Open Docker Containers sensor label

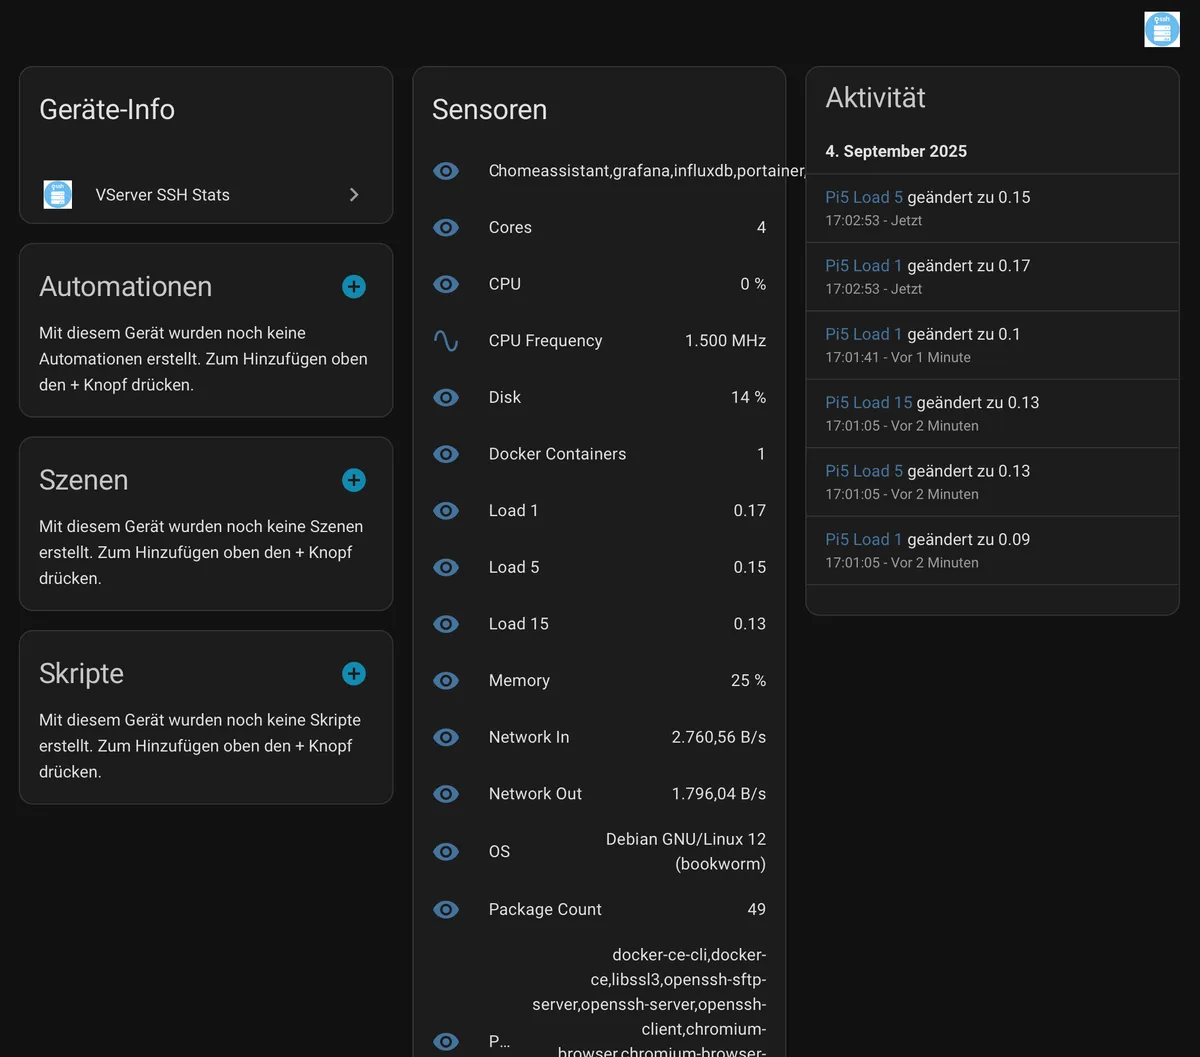click(x=557, y=454)
